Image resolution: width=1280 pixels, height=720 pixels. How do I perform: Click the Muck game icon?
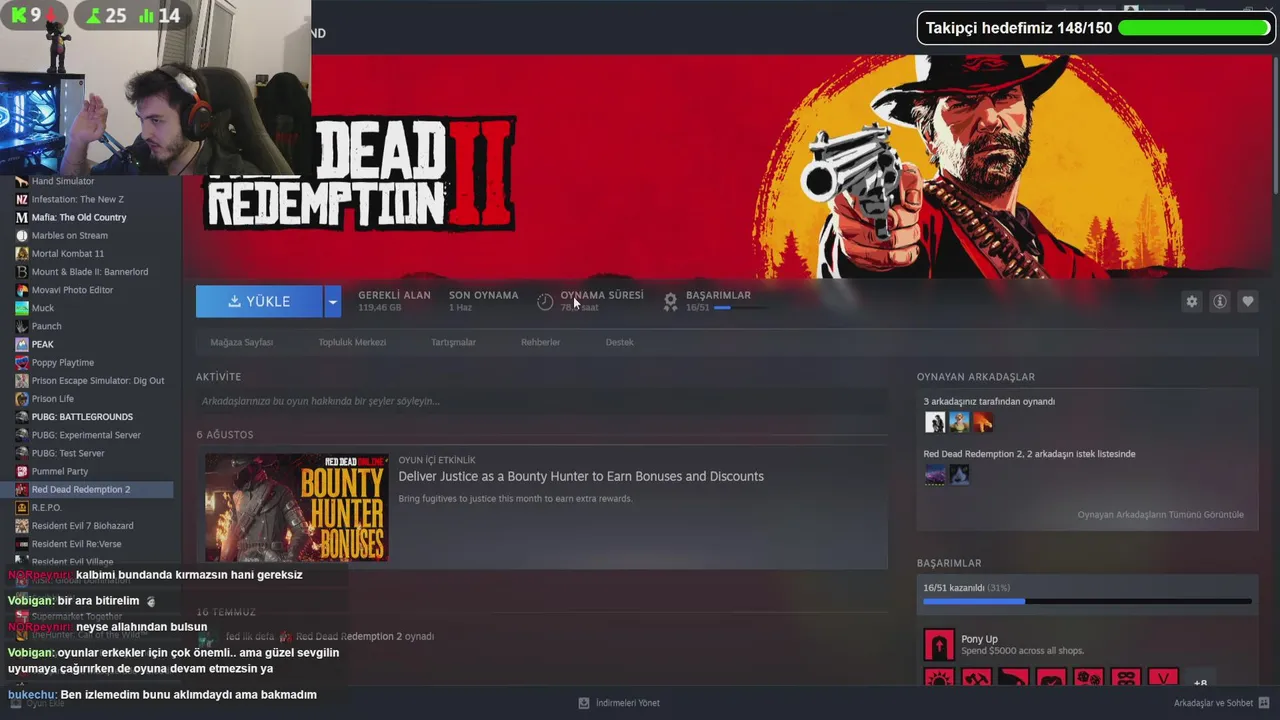coord(22,308)
